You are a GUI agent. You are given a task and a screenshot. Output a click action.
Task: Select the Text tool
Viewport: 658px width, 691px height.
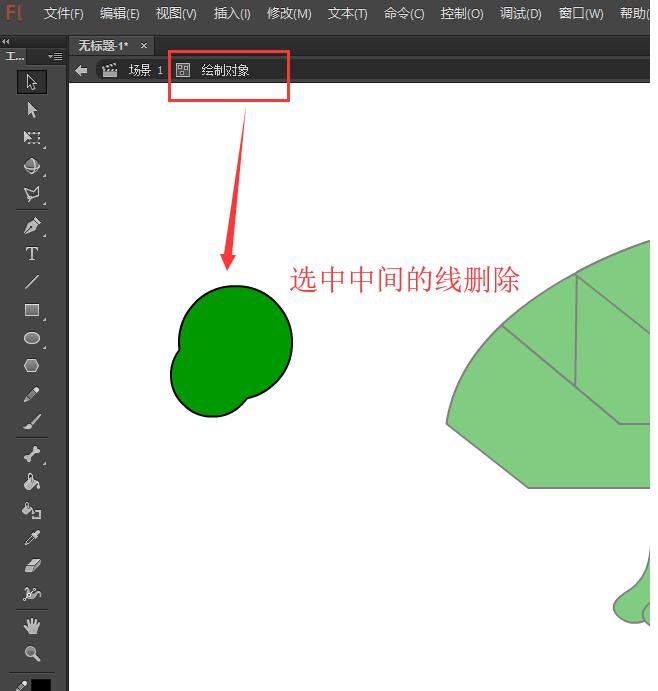(x=32, y=253)
